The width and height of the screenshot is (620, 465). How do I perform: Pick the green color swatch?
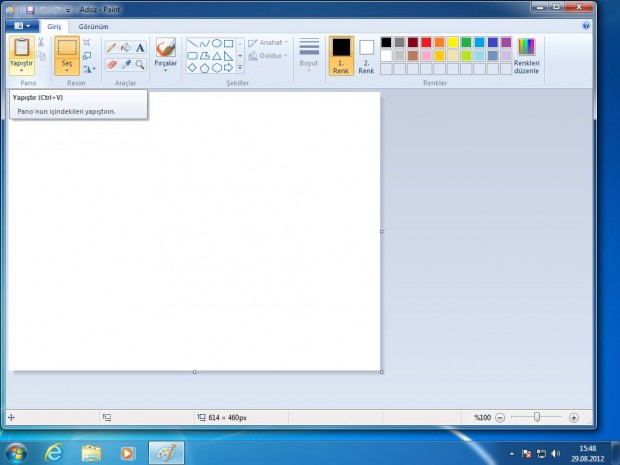point(466,42)
